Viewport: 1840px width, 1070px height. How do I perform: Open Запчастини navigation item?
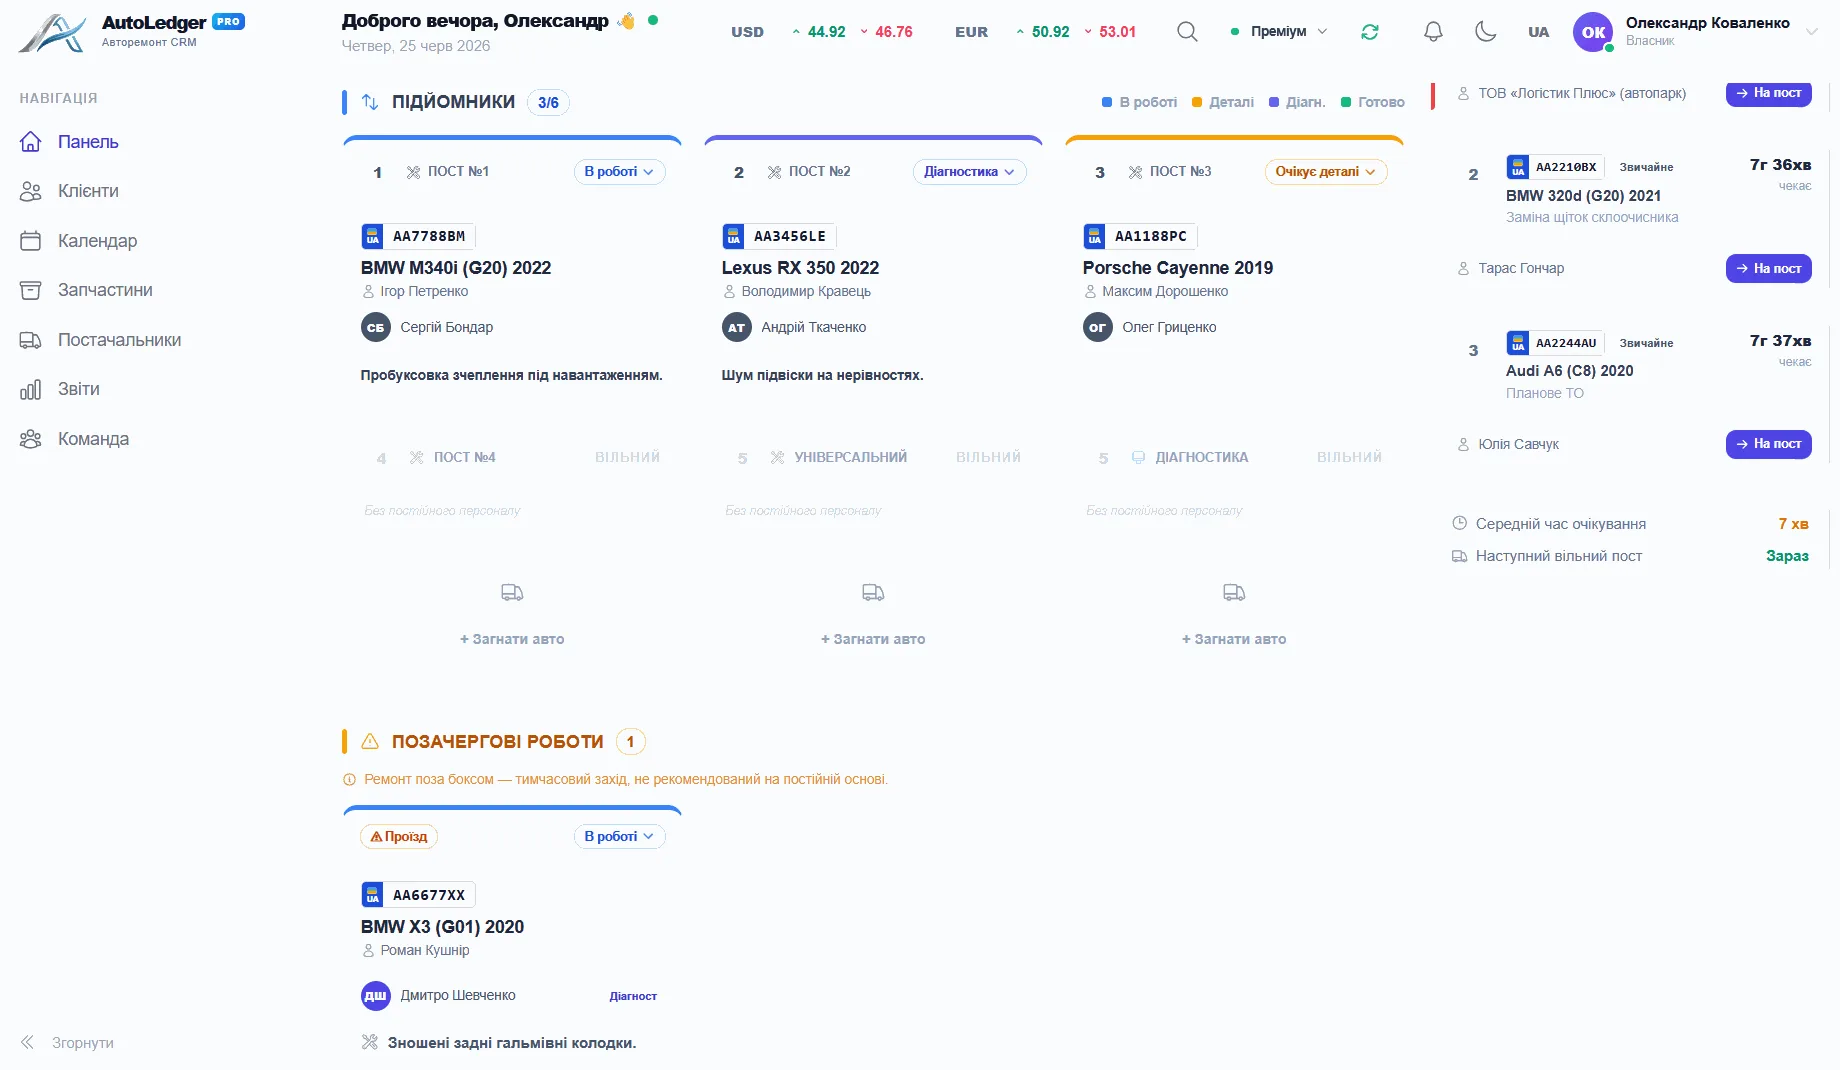tap(105, 290)
